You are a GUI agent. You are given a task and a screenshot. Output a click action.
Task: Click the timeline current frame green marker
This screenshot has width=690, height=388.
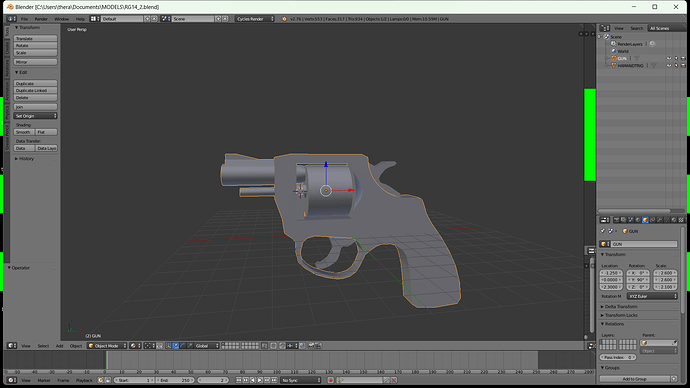coord(106,360)
